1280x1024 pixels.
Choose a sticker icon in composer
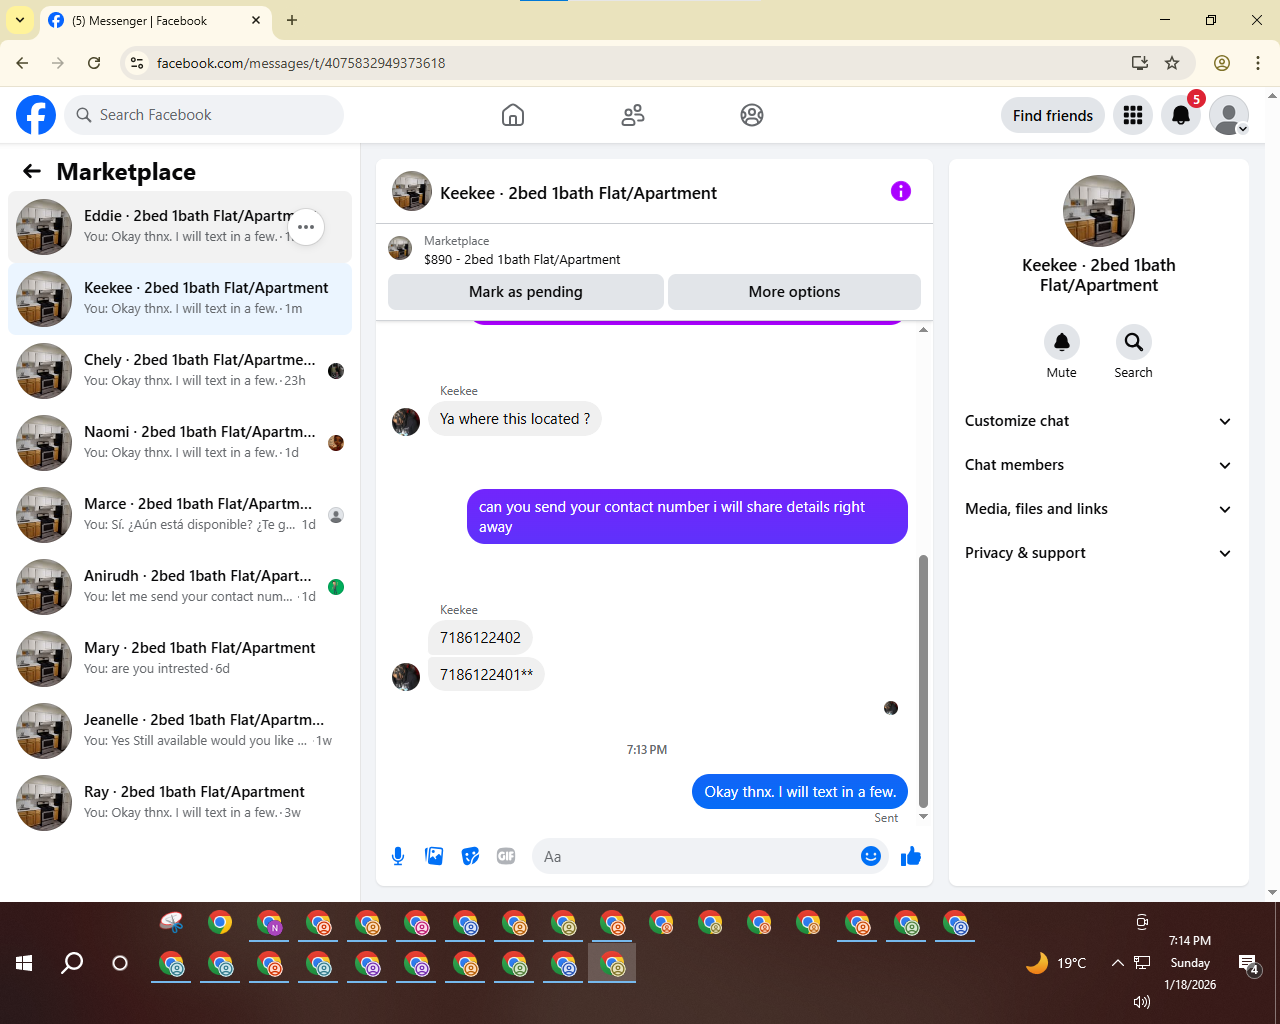pyautogui.click(x=470, y=856)
